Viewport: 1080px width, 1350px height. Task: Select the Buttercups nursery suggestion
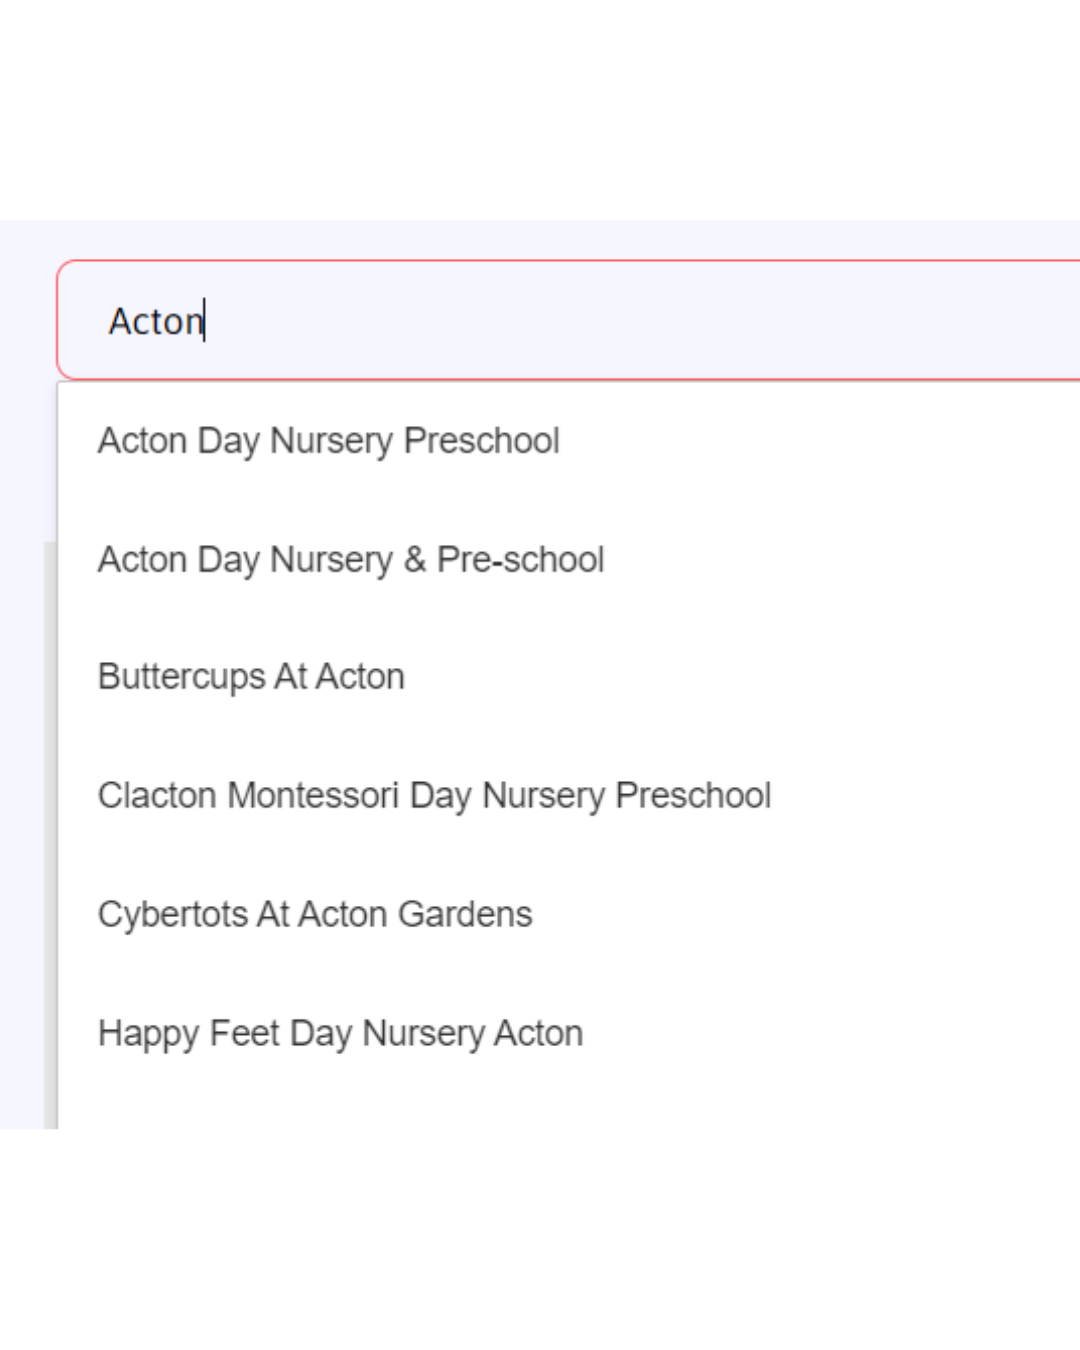coord(568,677)
